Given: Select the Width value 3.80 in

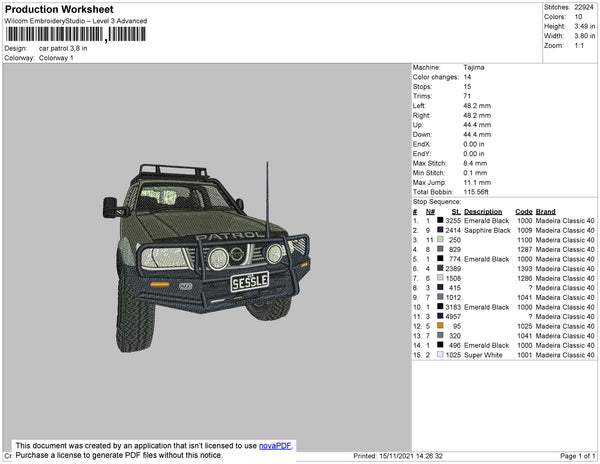Looking at the screenshot, I should click(x=584, y=36).
